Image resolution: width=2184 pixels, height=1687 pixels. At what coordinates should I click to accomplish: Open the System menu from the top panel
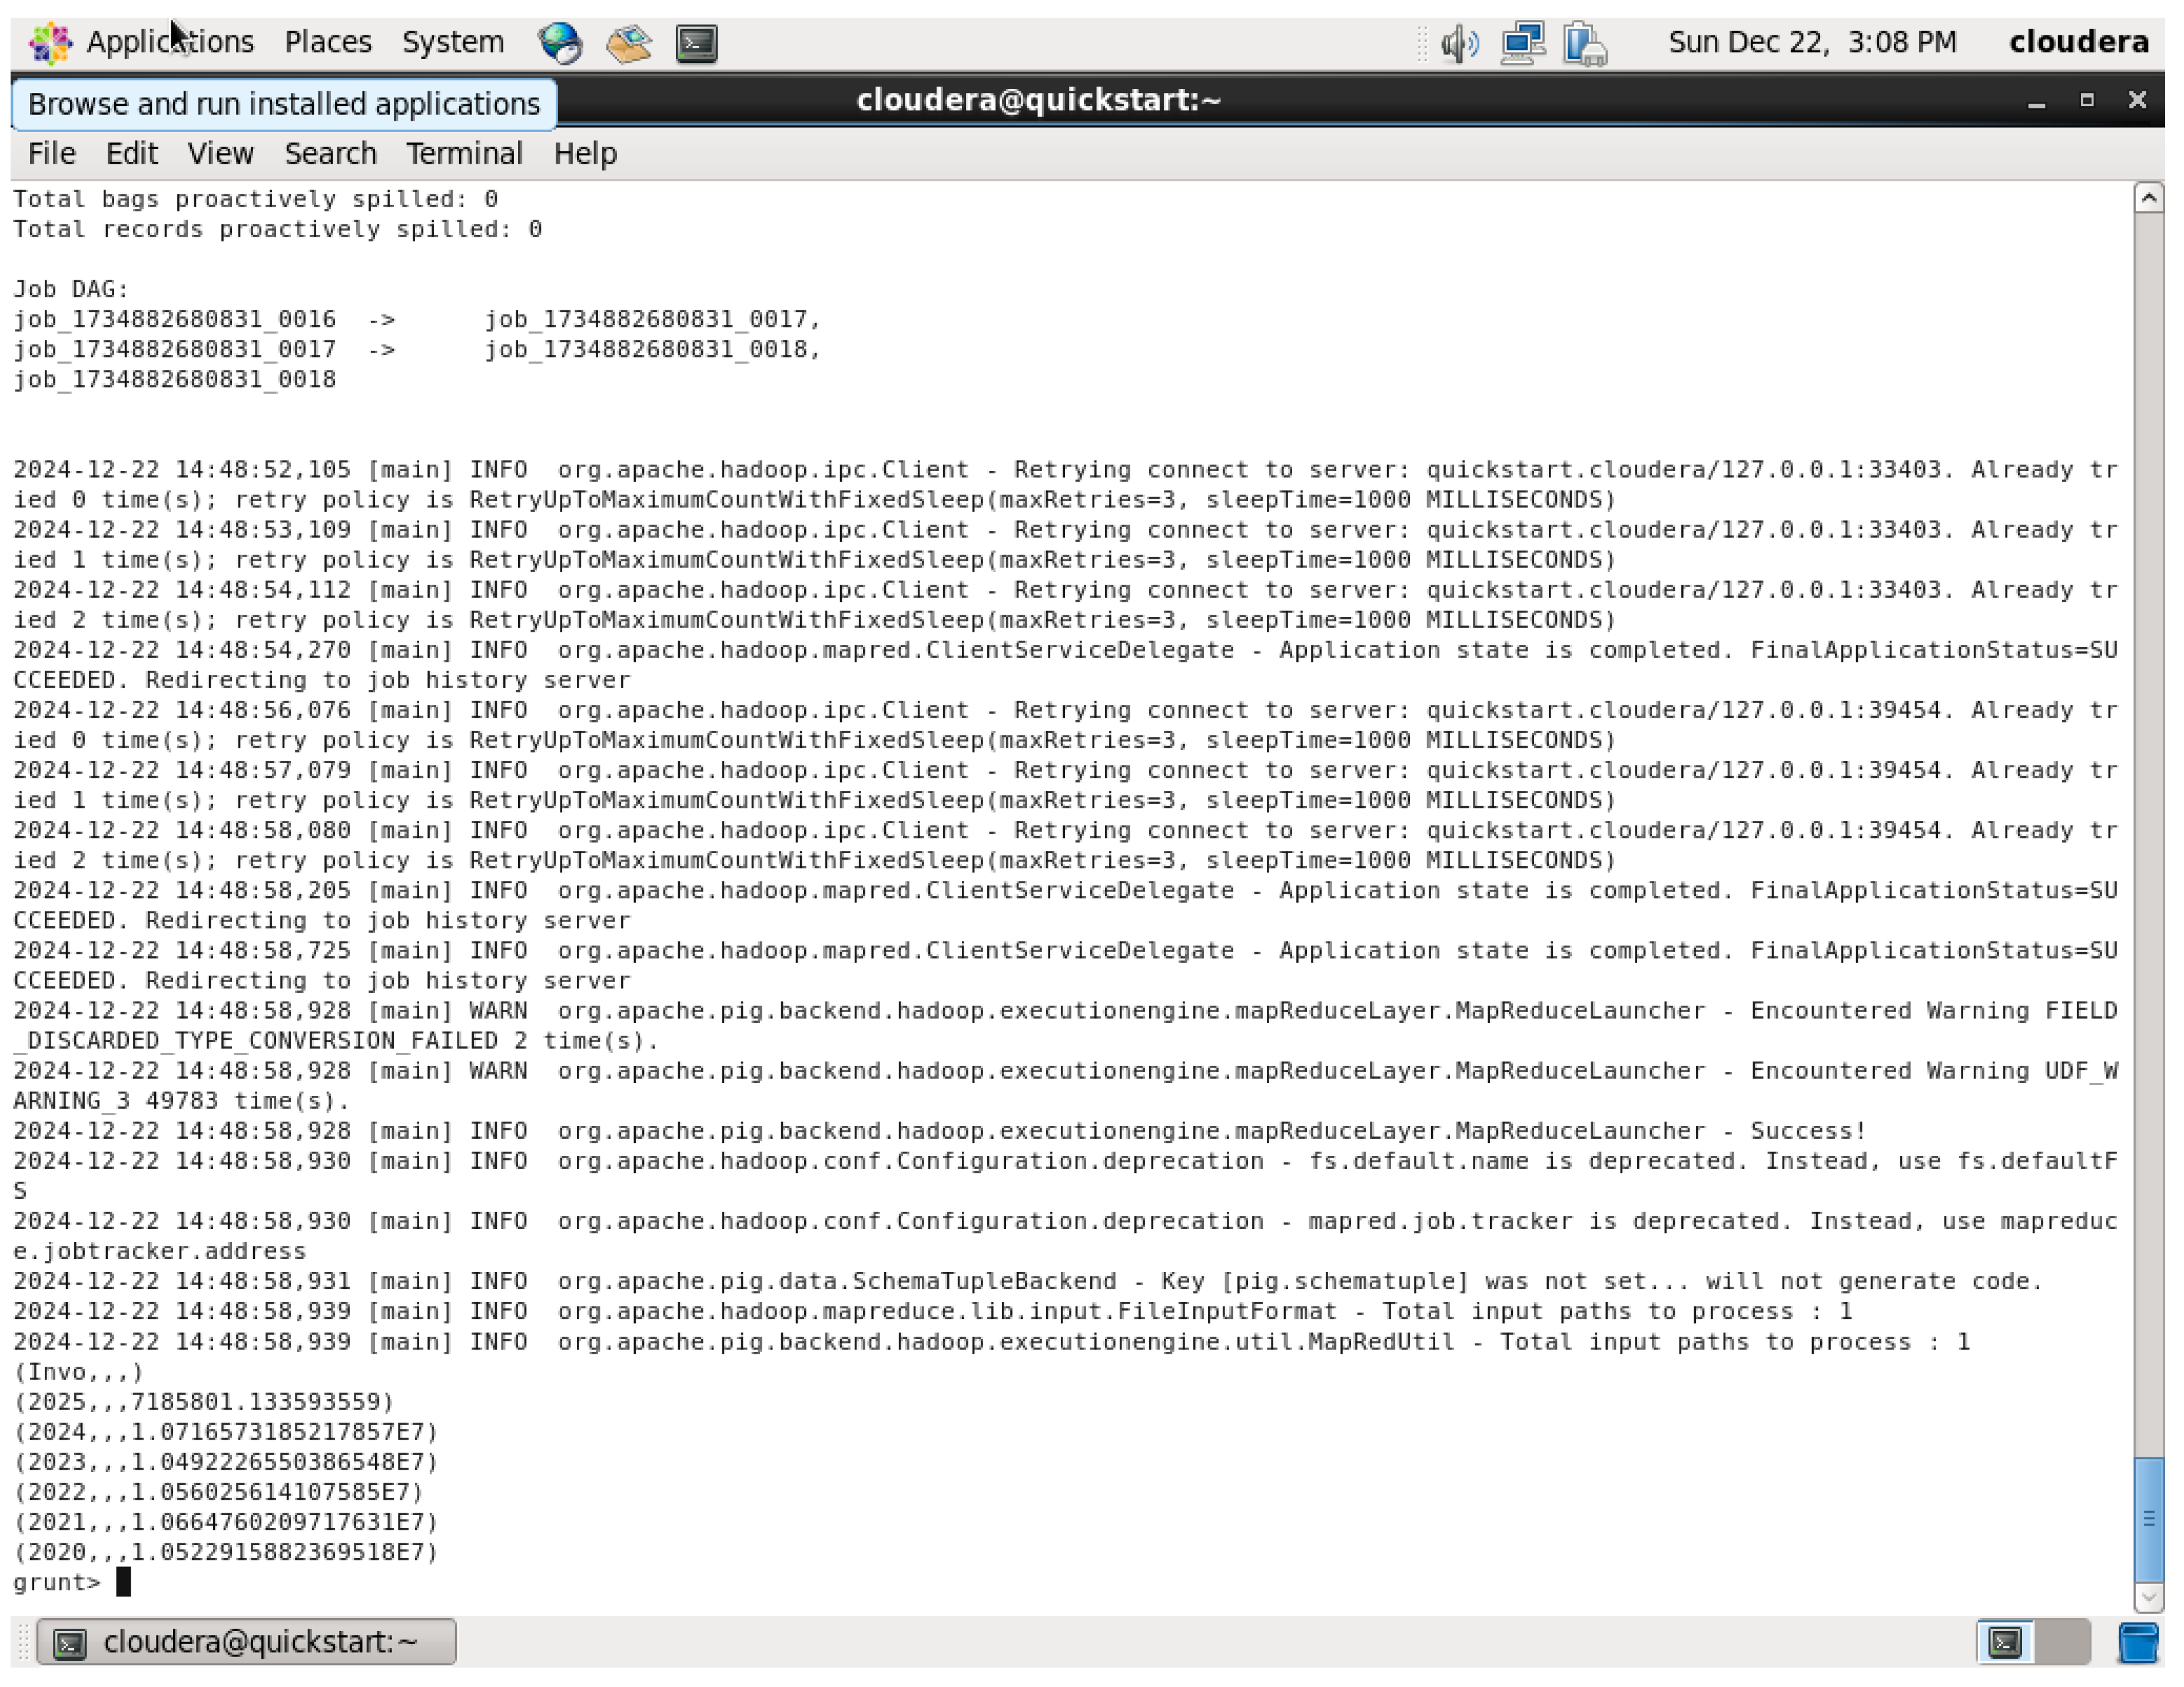(452, 42)
